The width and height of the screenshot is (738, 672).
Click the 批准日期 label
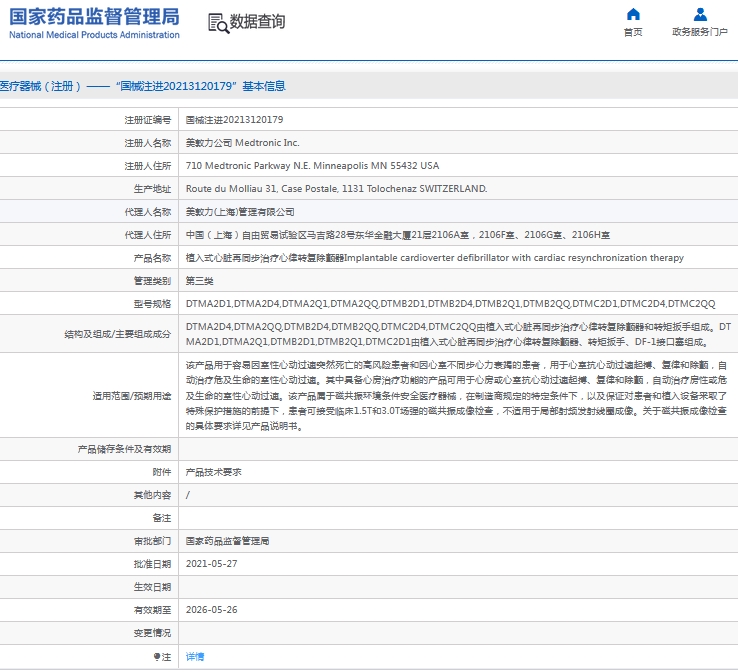[x=152, y=564]
